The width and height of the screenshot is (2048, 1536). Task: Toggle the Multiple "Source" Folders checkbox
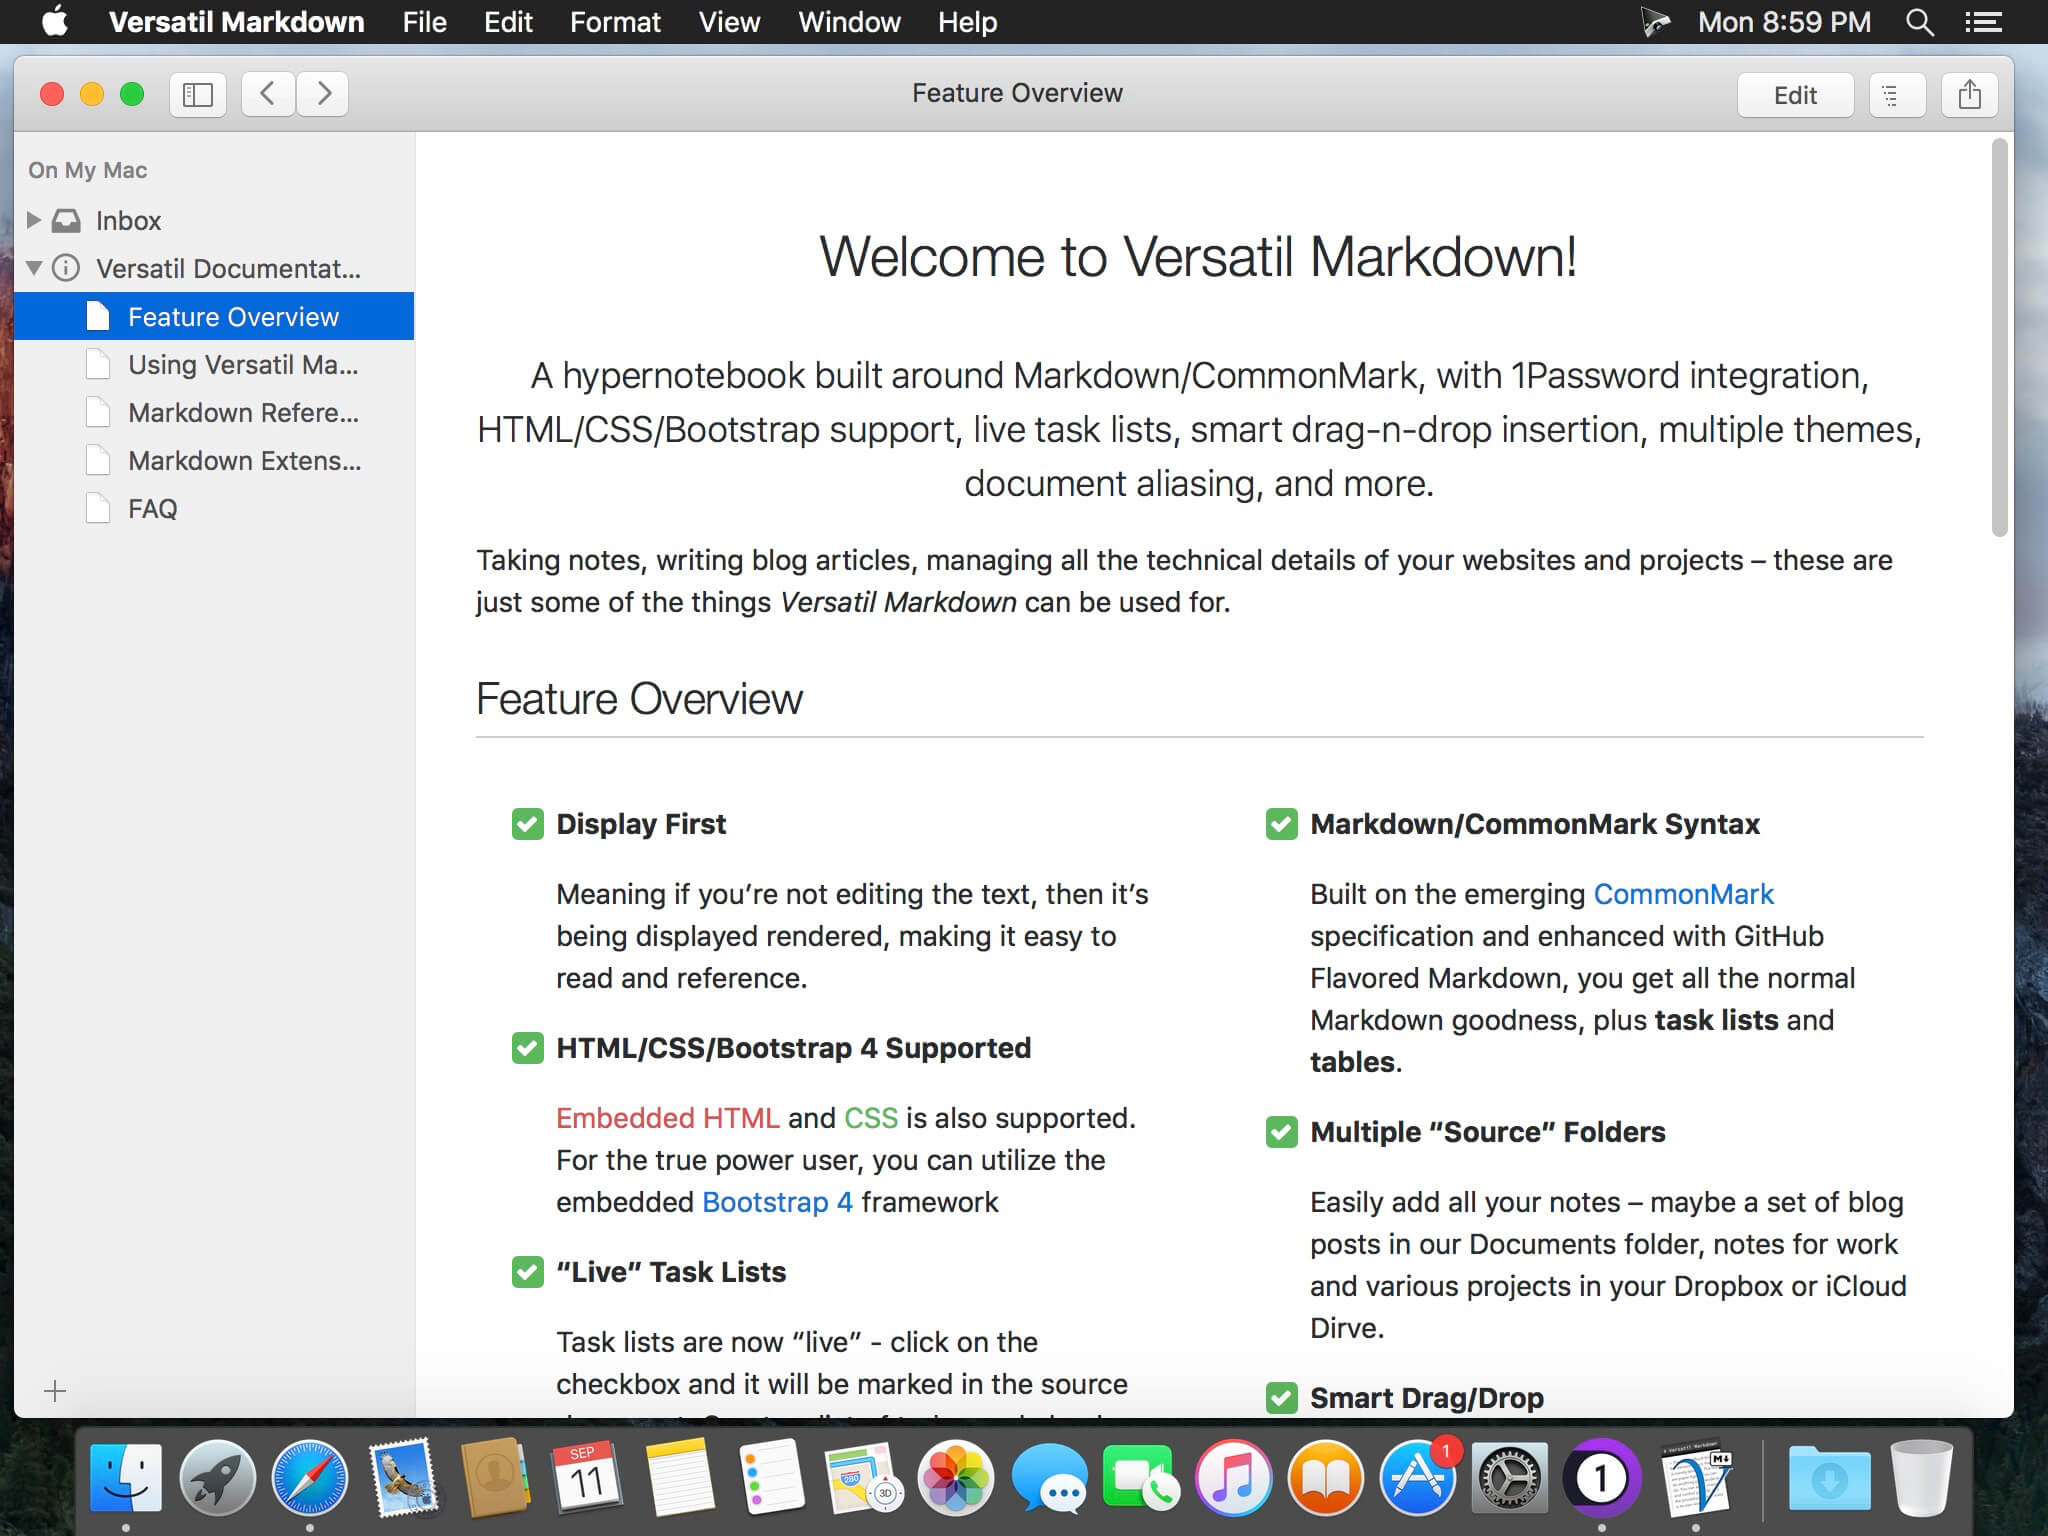(1281, 1132)
